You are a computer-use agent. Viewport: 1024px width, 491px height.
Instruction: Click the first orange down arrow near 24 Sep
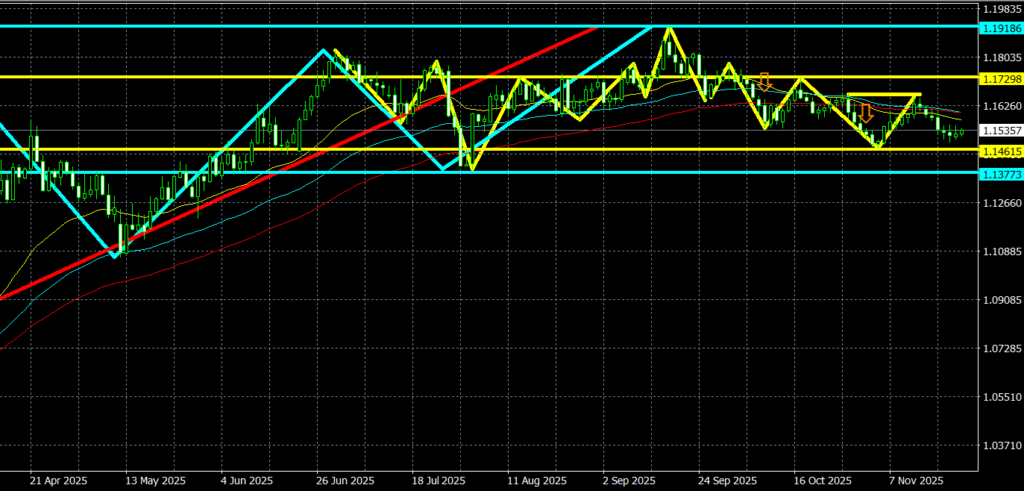(x=765, y=82)
